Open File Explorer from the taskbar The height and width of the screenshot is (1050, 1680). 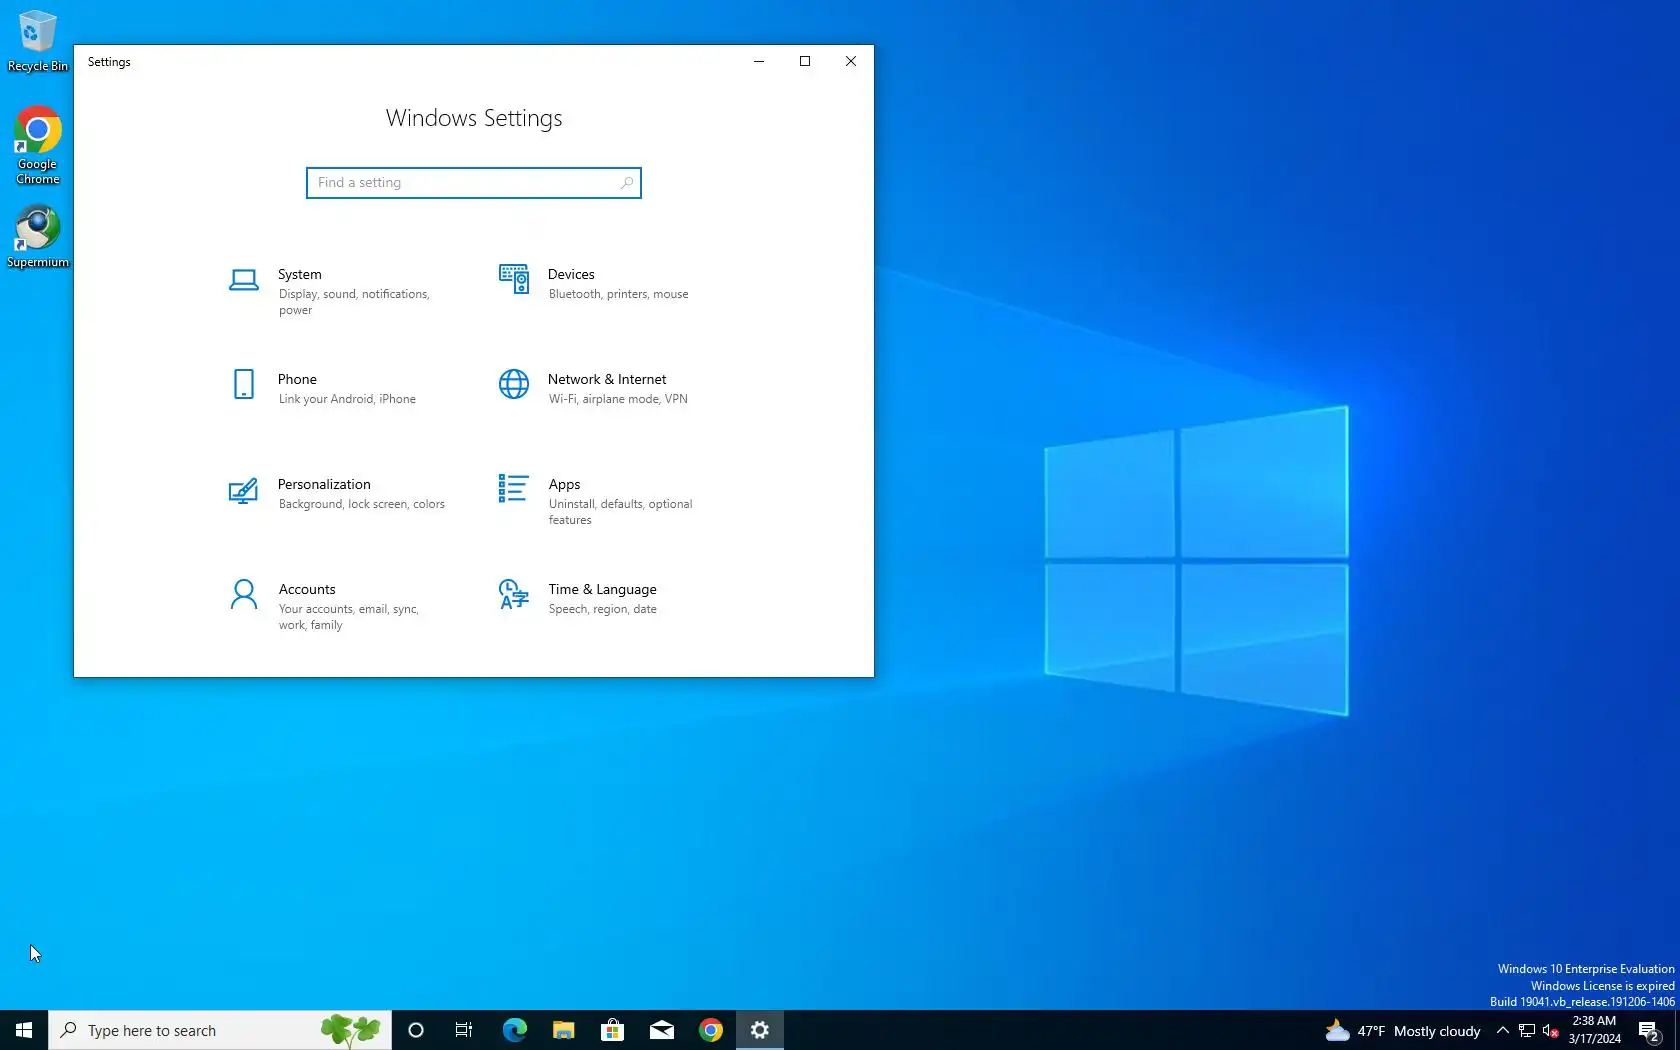tap(563, 1030)
